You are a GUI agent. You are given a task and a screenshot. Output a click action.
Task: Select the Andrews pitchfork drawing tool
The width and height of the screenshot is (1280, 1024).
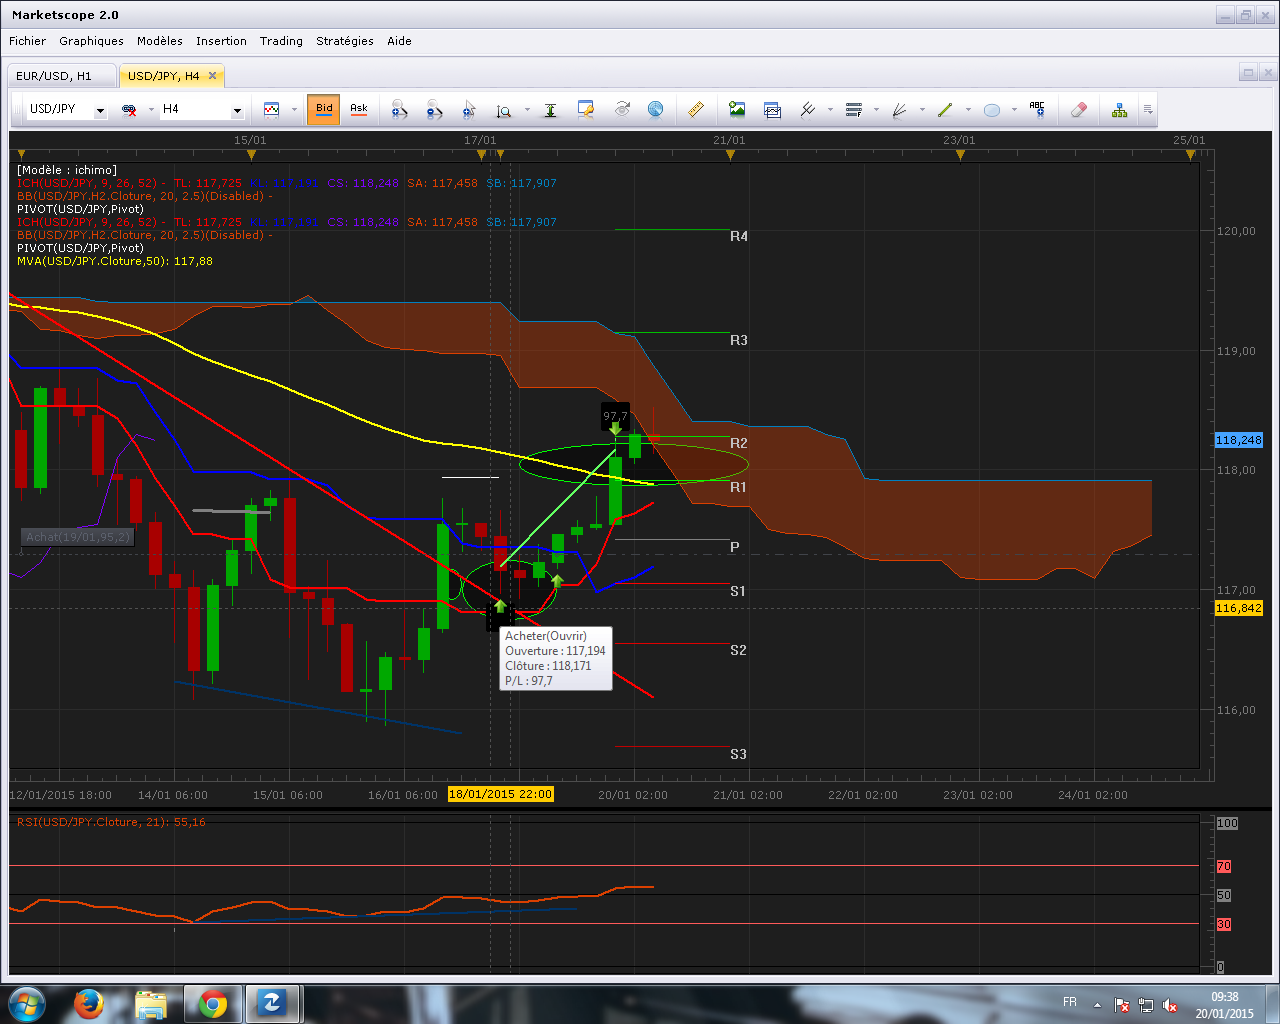[x=808, y=109]
